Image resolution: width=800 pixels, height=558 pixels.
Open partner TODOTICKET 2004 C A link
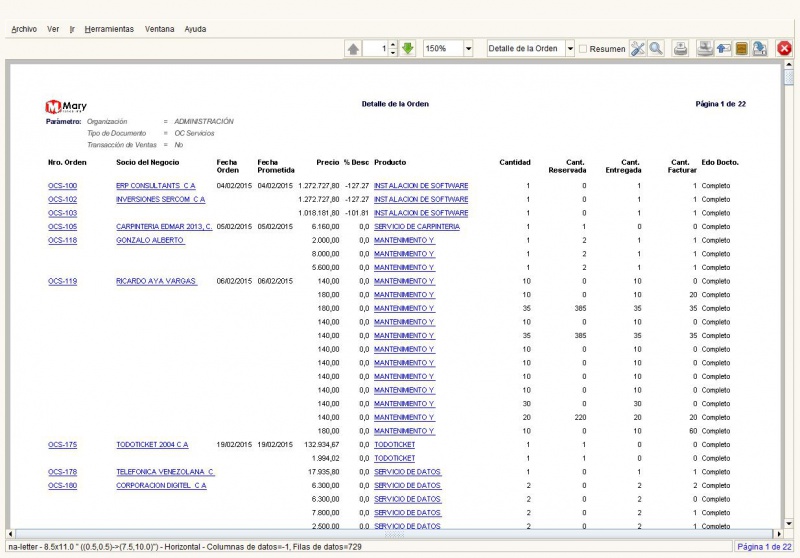[x=152, y=445]
